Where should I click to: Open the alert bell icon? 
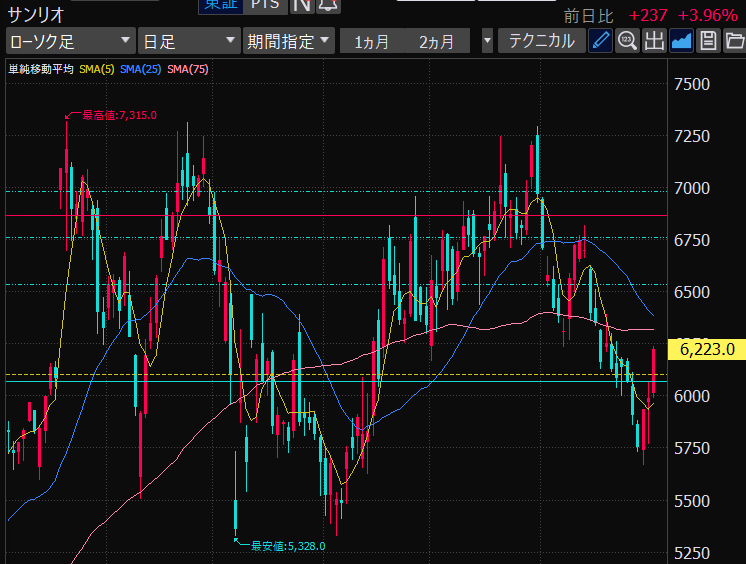(x=328, y=6)
